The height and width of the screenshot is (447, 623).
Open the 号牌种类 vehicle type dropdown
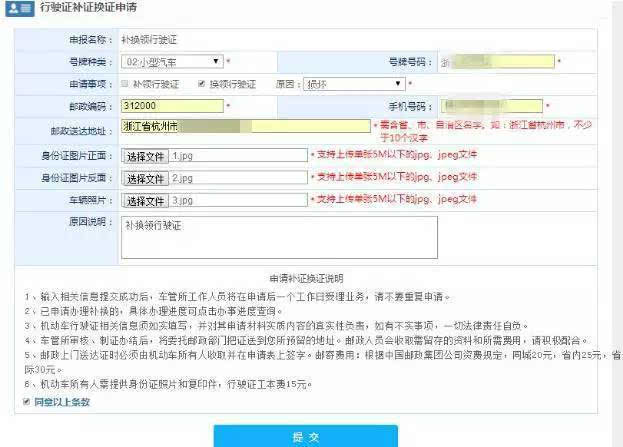coord(171,62)
